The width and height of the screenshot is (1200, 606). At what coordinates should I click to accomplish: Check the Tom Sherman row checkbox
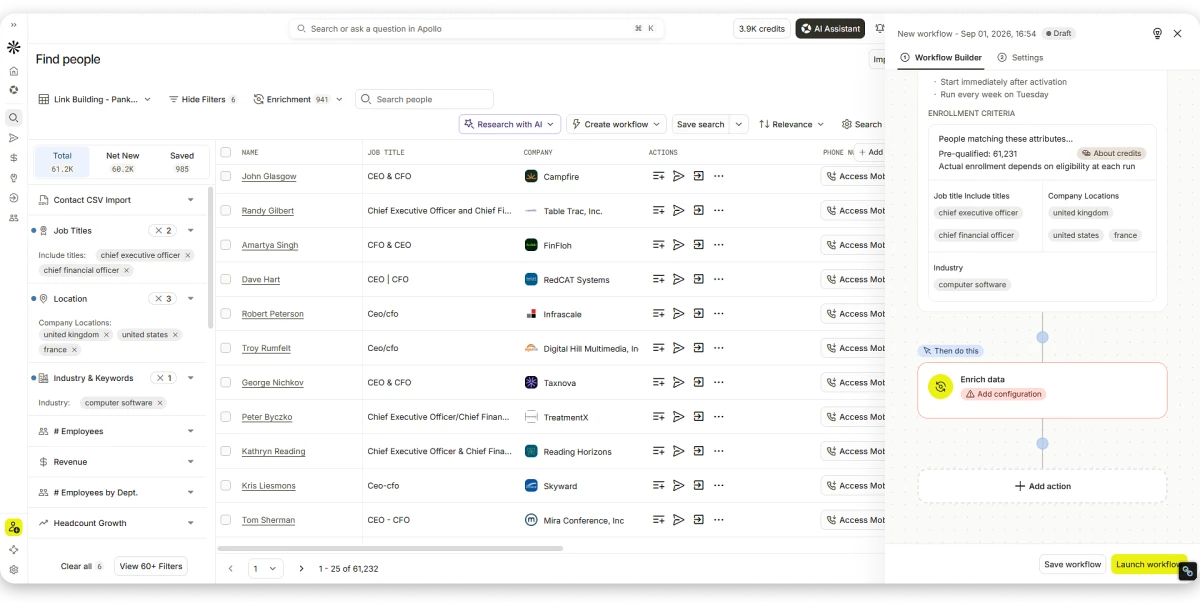[226, 520]
